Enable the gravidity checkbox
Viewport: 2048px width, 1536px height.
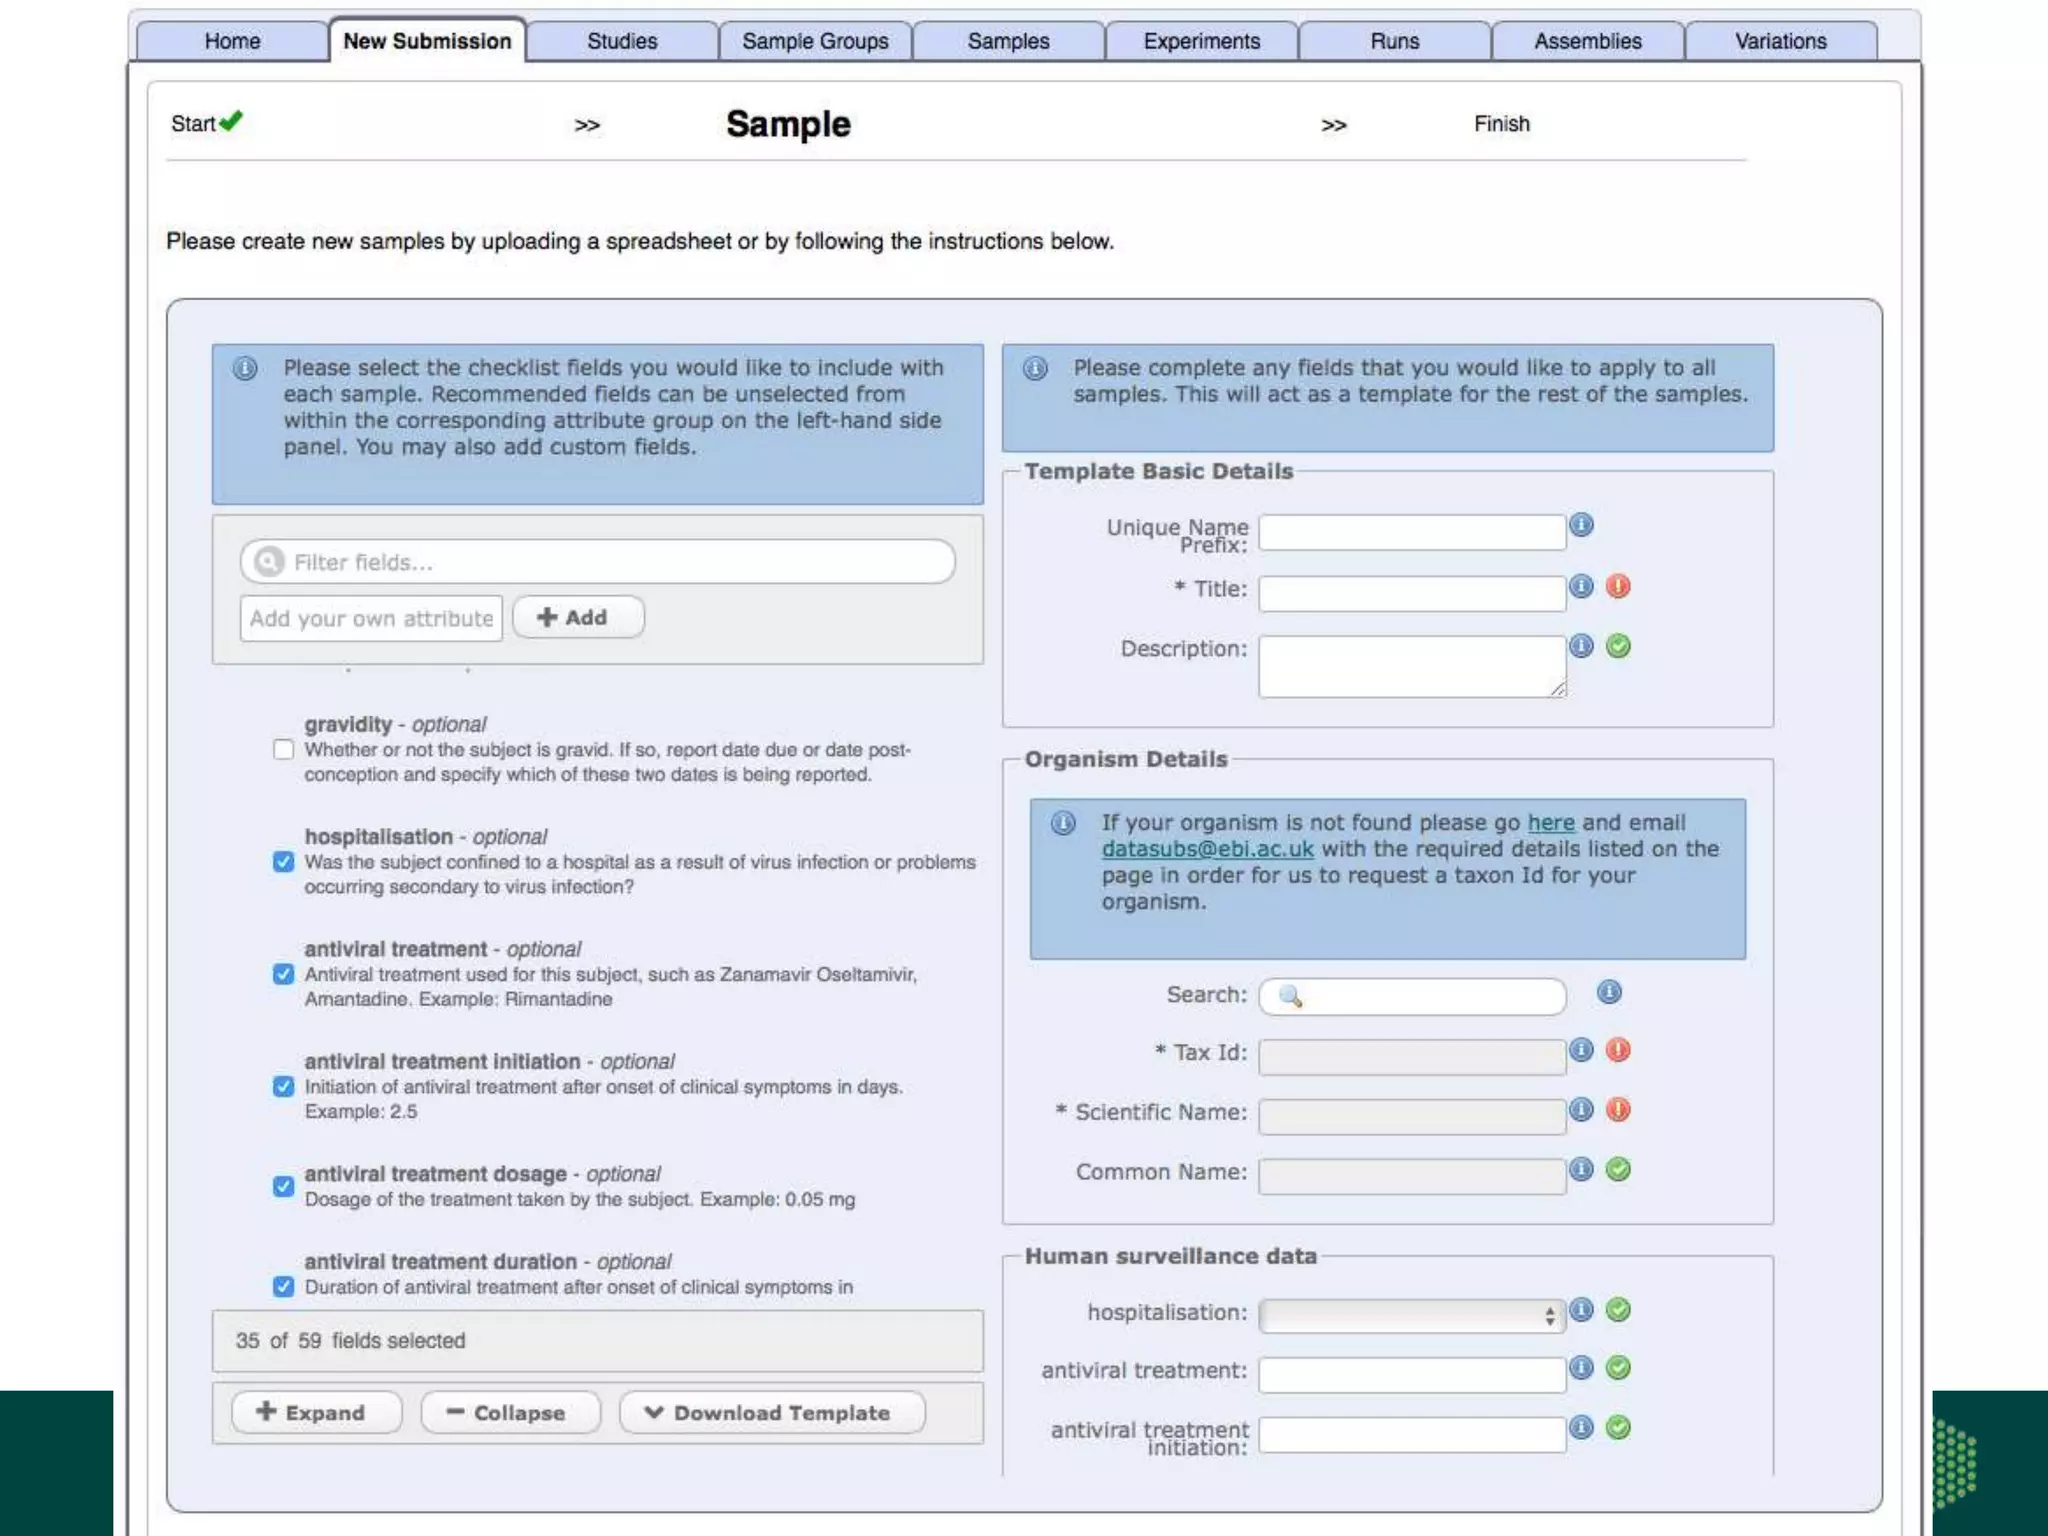click(x=284, y=750)
